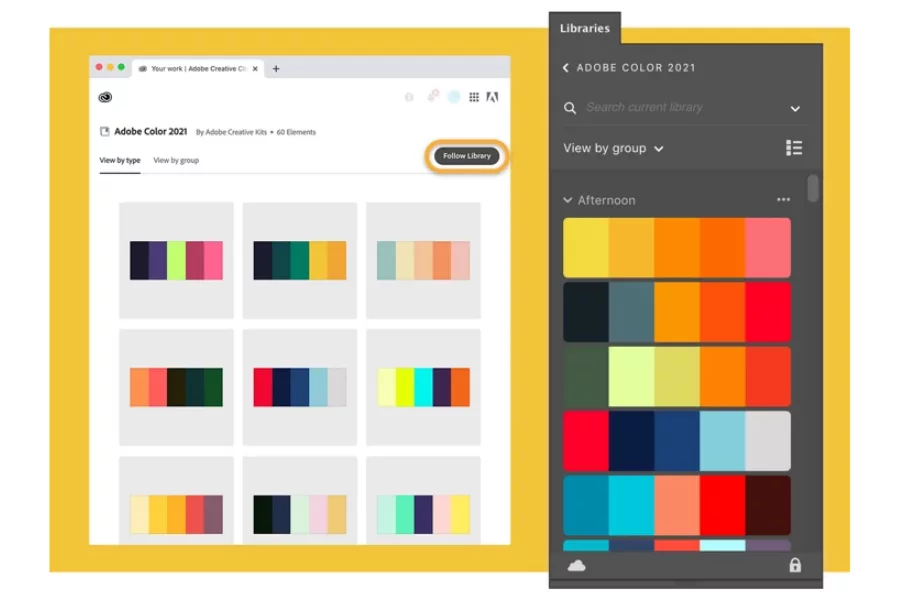Click the lock icon in Libraries footer
The width and height of the screenshot is (900, 600).
[x=795, y=565]
